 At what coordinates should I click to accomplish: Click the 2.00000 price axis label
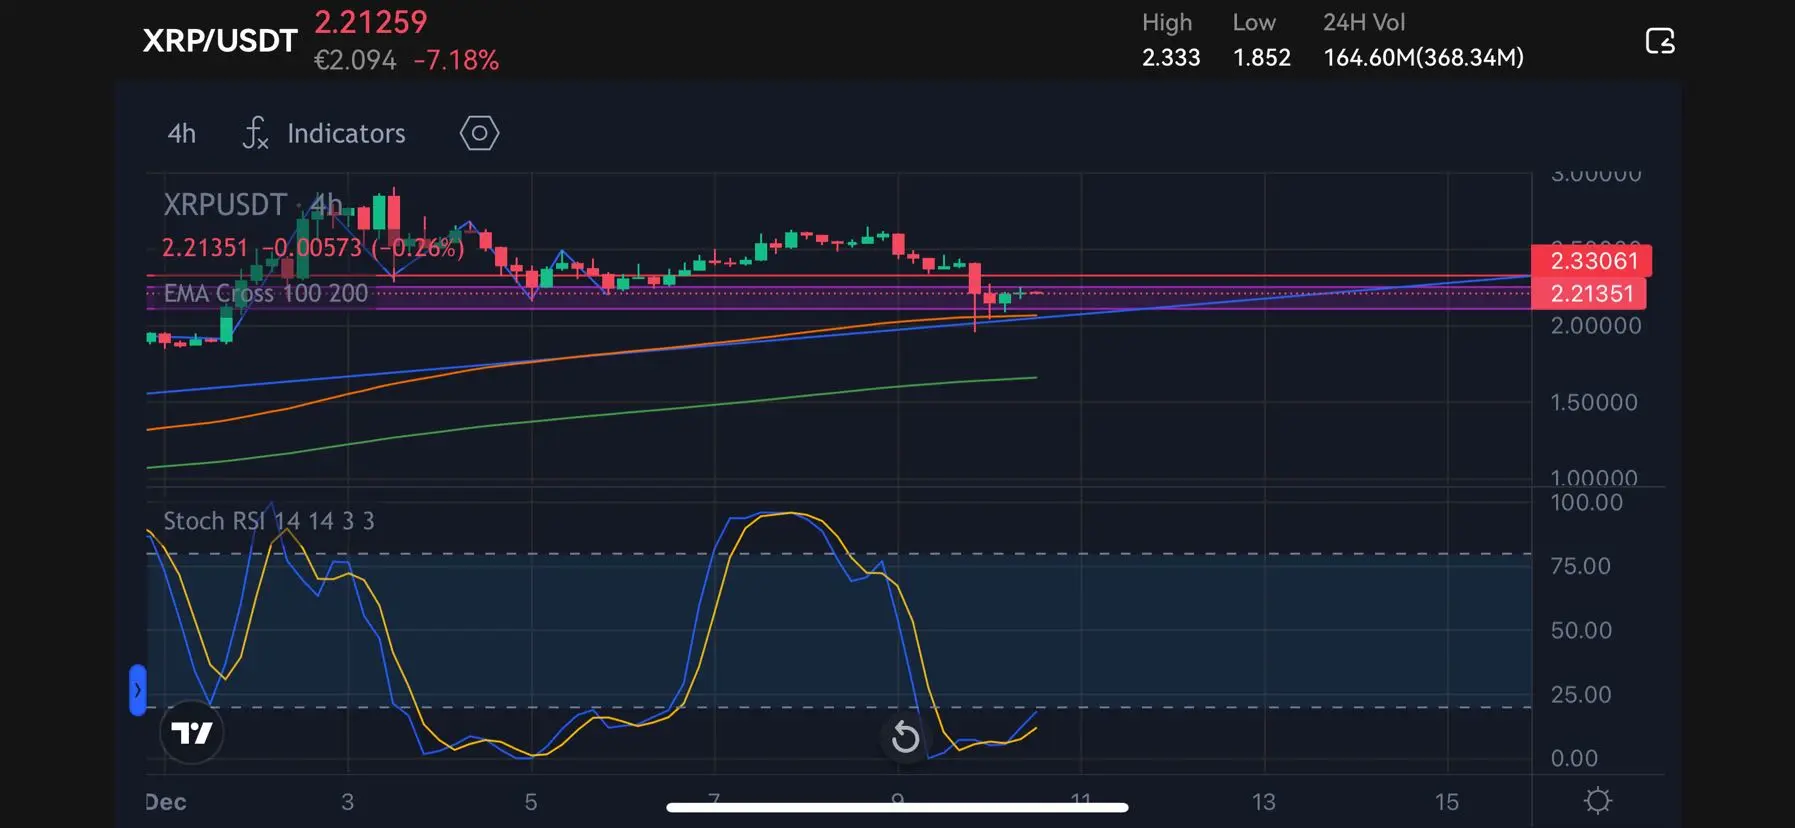point(1596,326)
